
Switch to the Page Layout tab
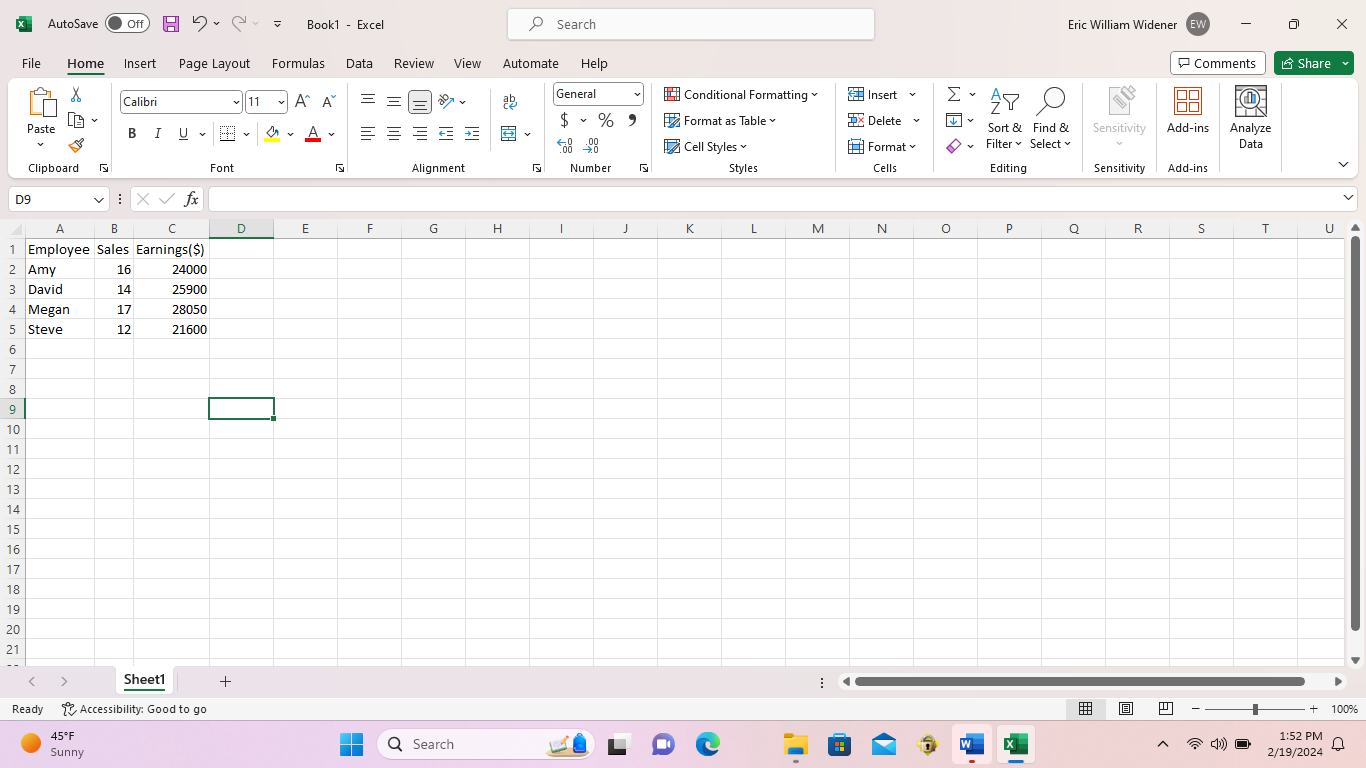coord(214,63)
